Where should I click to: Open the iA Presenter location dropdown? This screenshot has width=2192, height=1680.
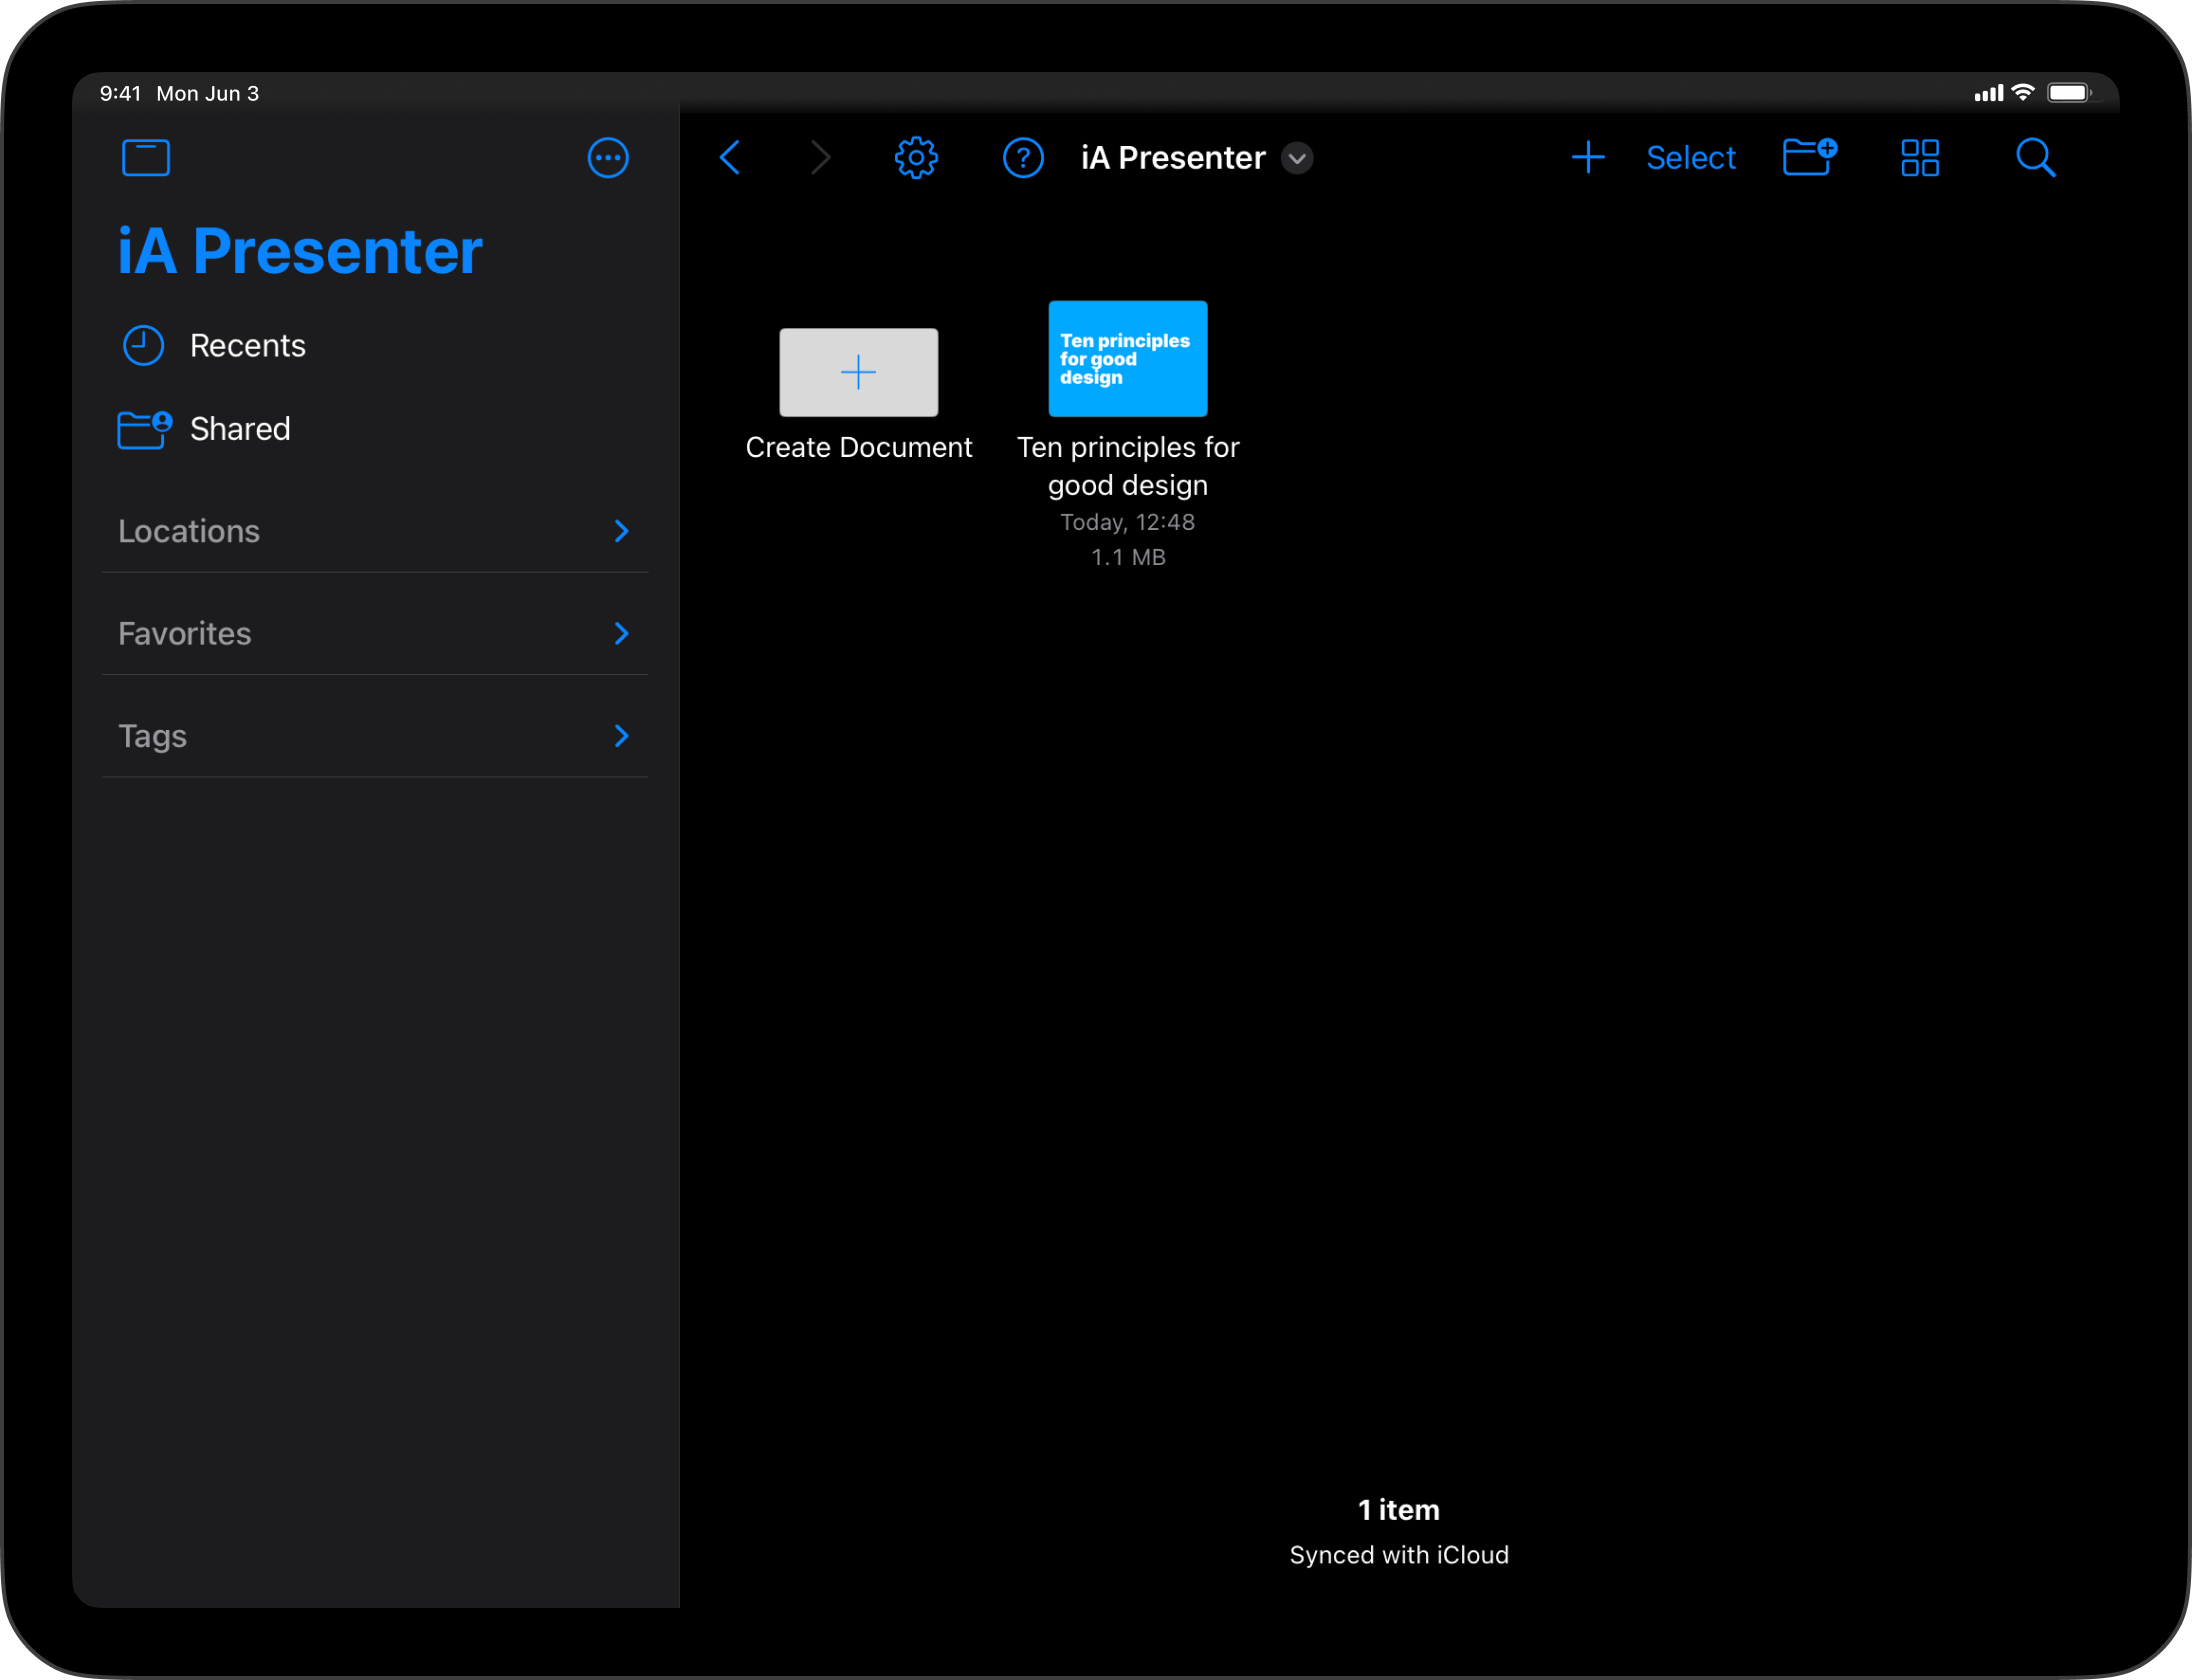pos(1299,159)
